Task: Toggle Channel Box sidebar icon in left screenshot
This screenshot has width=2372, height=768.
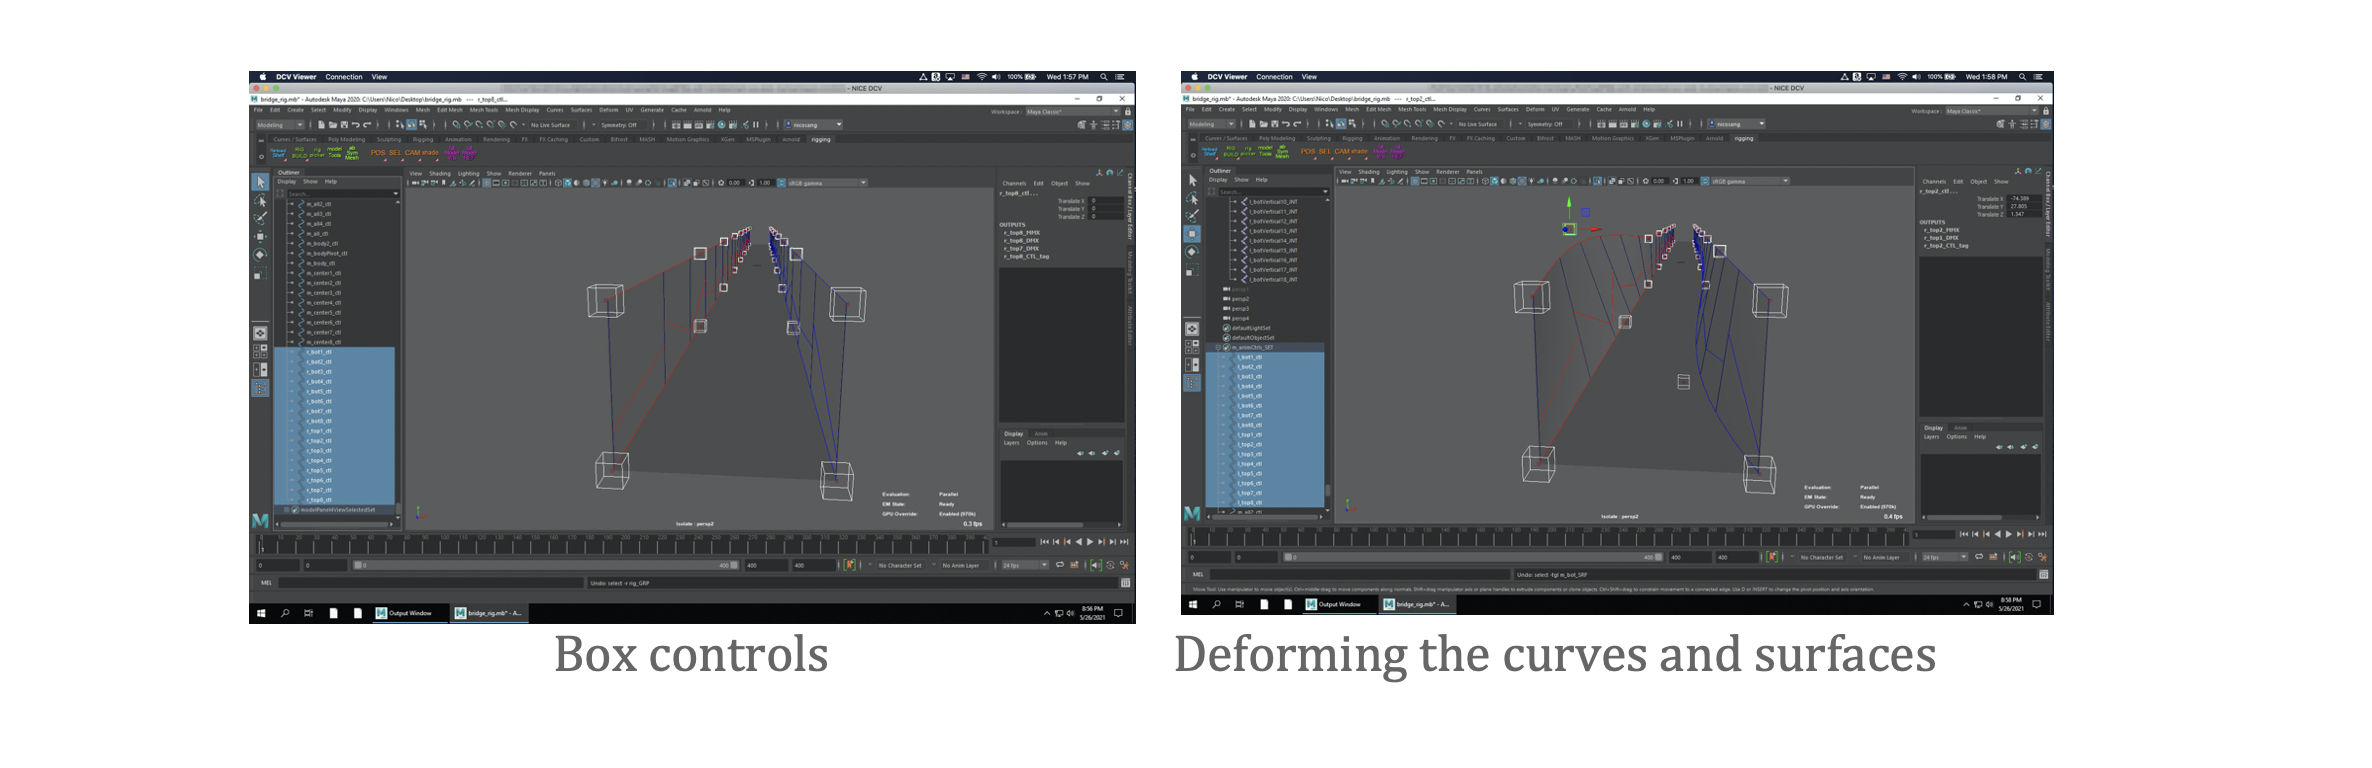Action: [x=1128, y=125]
